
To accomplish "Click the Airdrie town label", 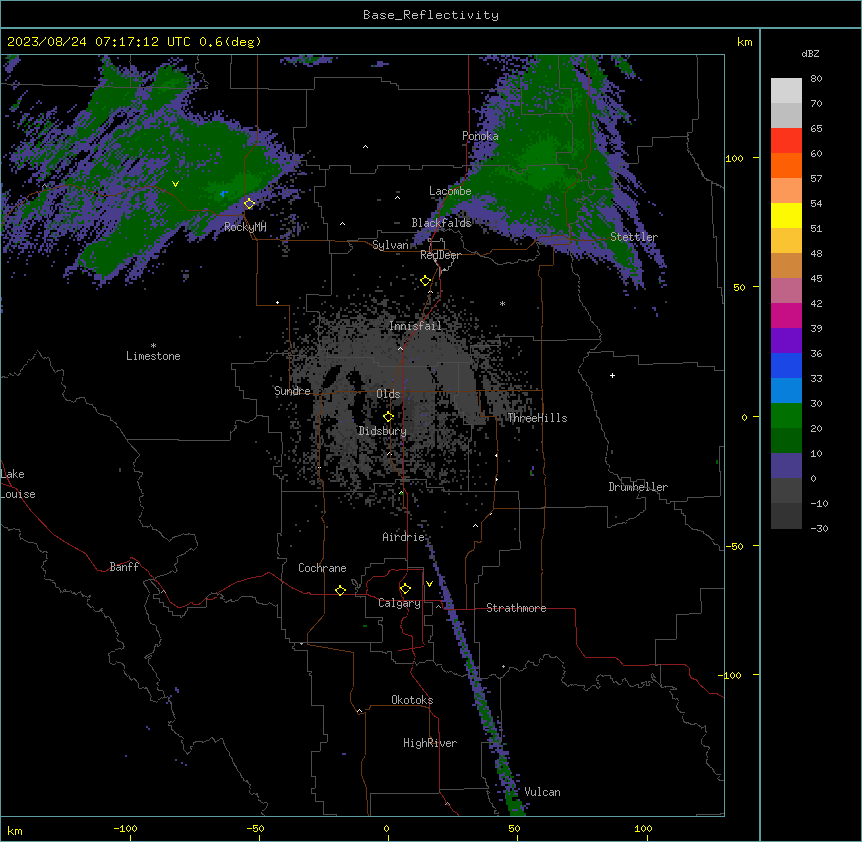I will point(404,537).
